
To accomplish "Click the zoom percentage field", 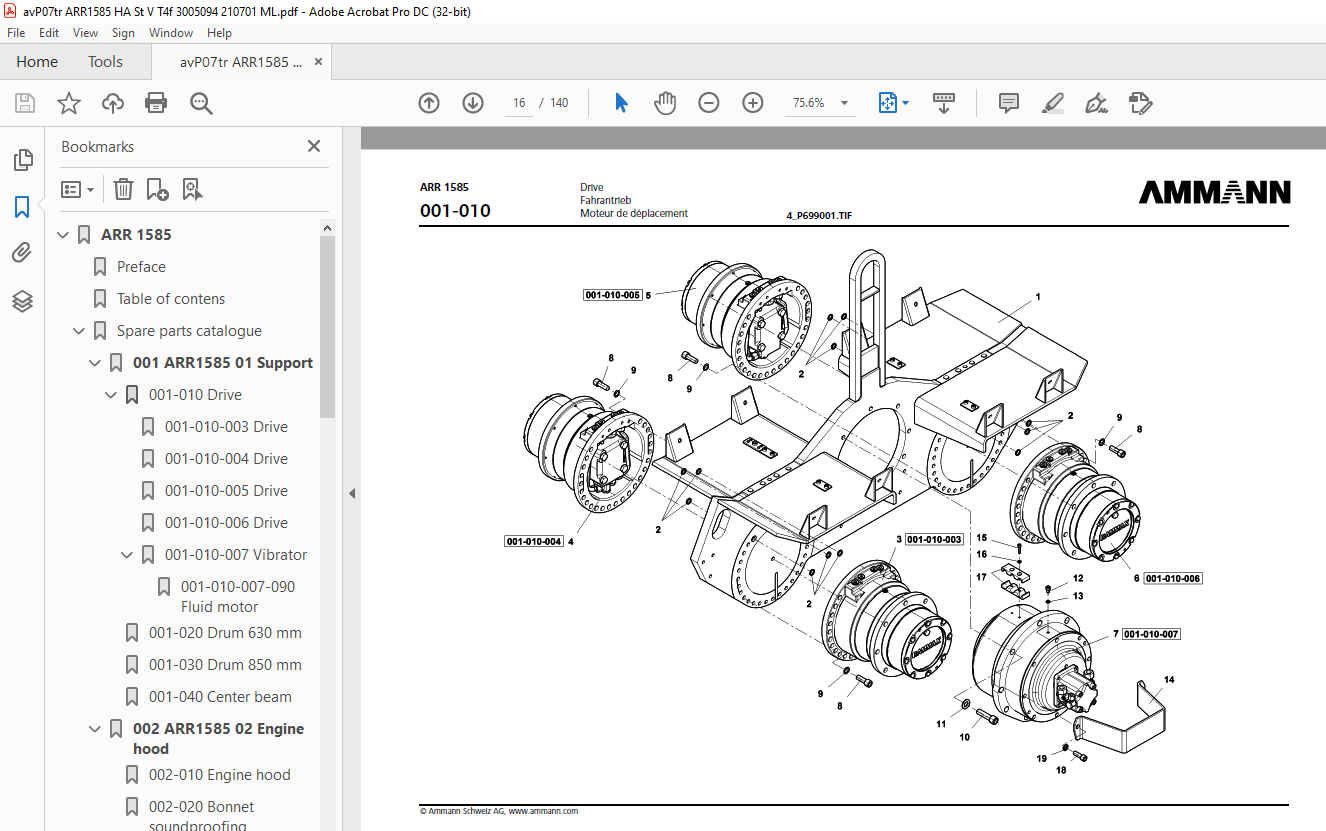I will pyautogui.click(x=808, y=103).
